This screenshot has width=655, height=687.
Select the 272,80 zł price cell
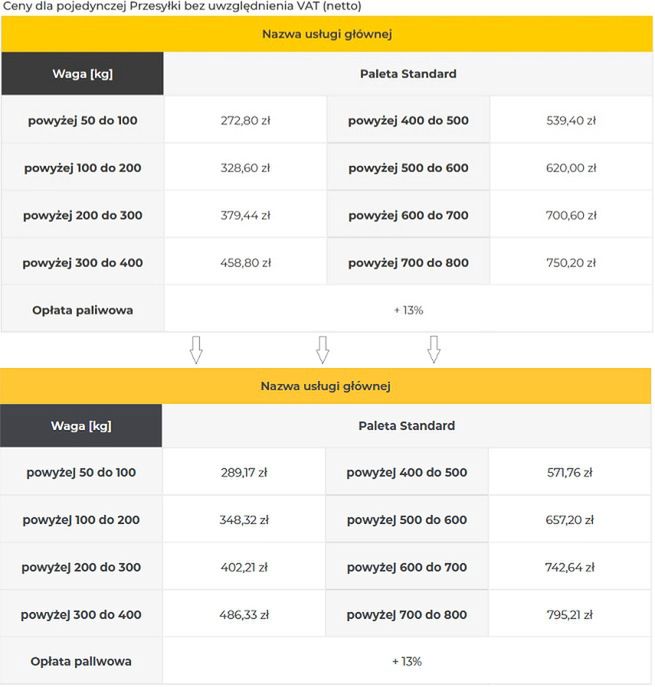245,121
